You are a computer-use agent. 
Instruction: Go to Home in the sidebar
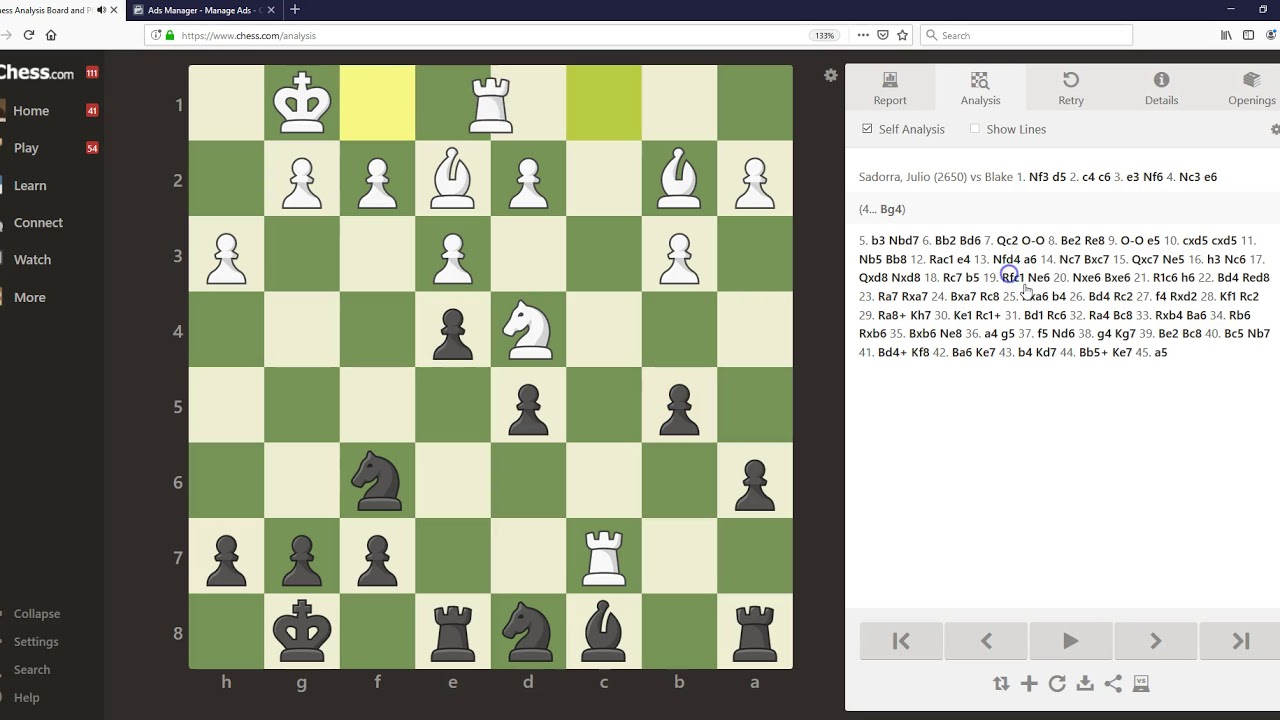(31, 111)
